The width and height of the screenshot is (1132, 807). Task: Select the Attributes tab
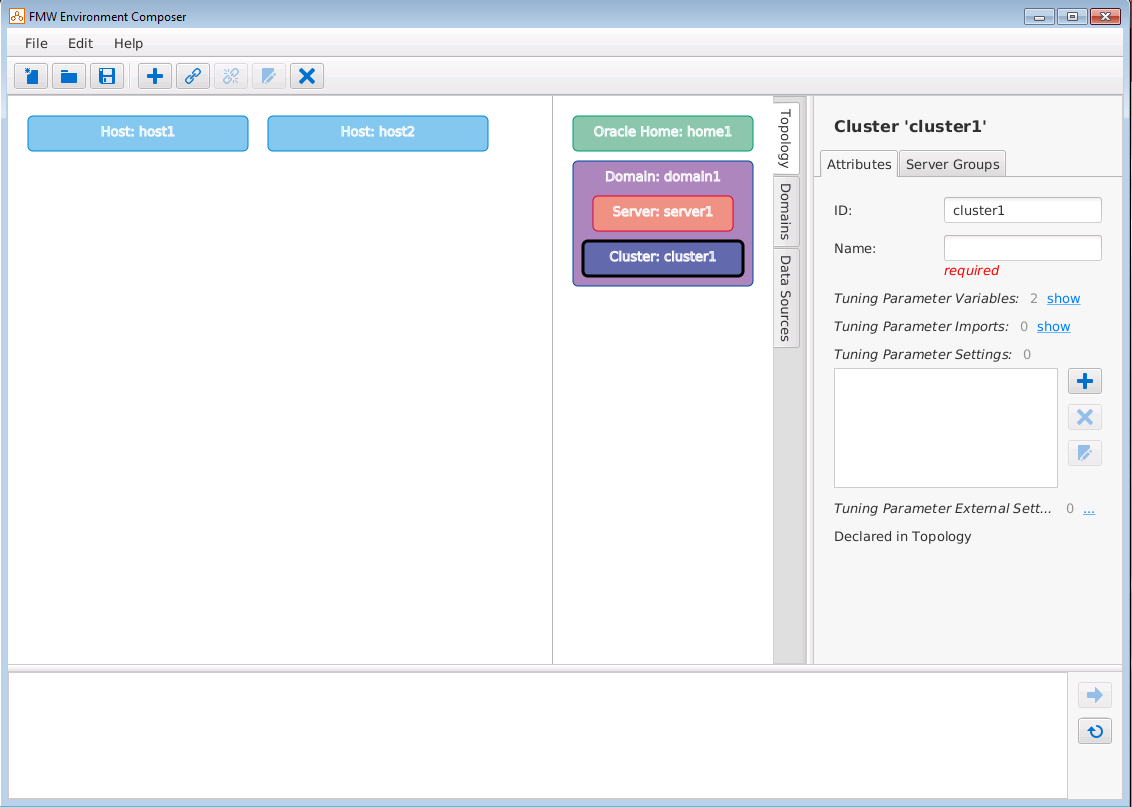tap(858, 164)
